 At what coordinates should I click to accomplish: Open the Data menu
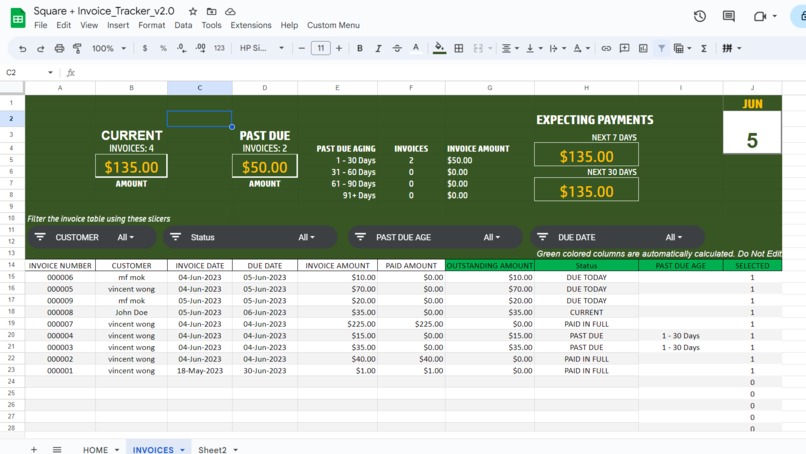(x=183, y=25)
